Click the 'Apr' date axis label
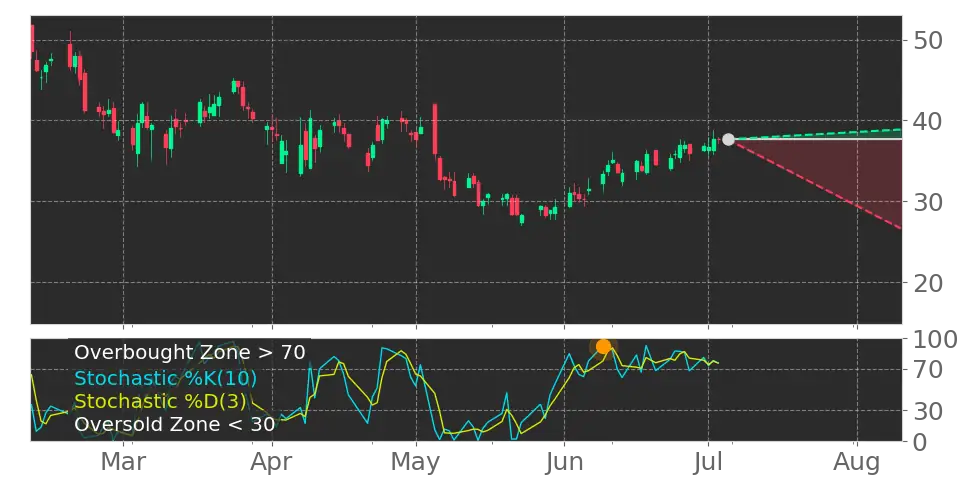The width and height of the screenshot is (972, 486). point(272,462)
